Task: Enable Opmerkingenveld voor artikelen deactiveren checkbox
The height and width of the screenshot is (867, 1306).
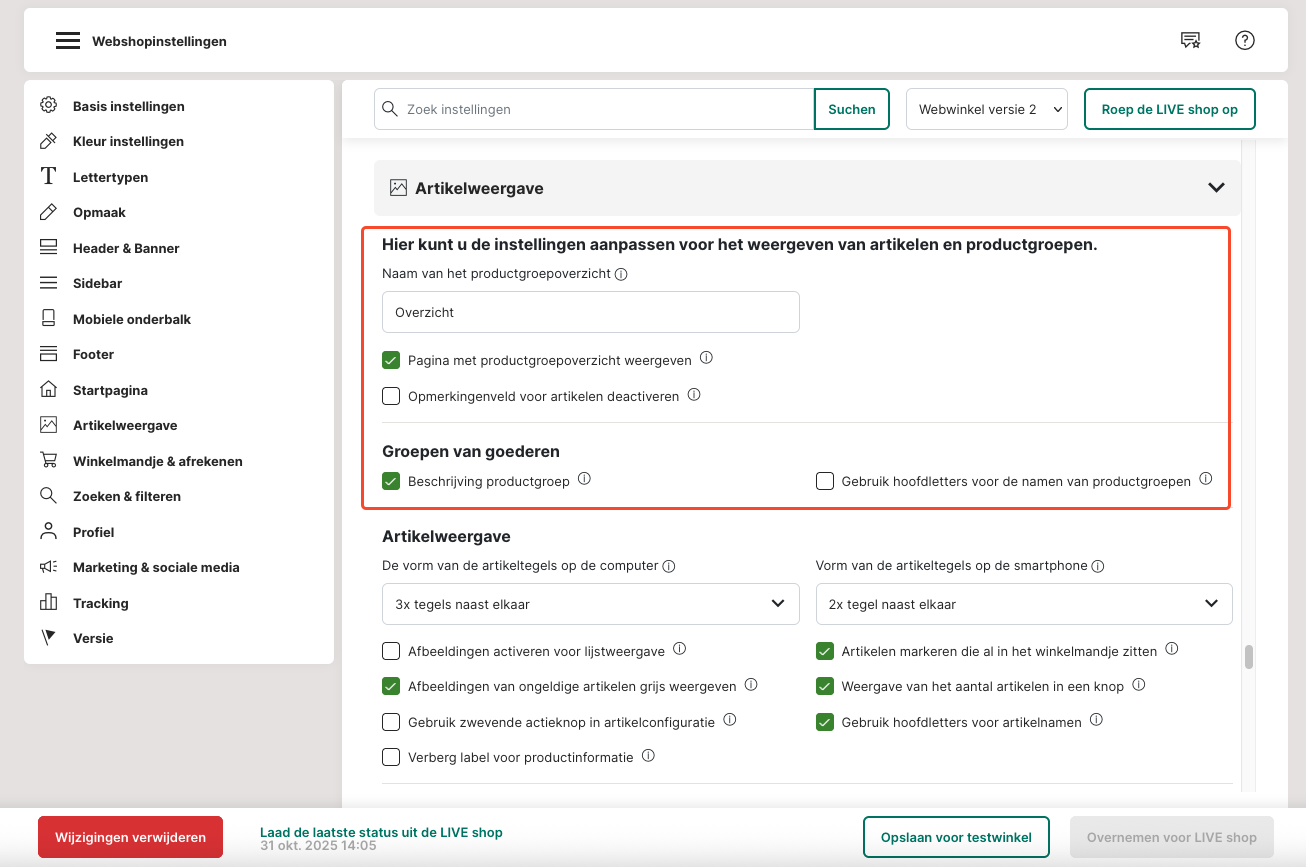Action: pyautogui.click(x=391, y=396)
